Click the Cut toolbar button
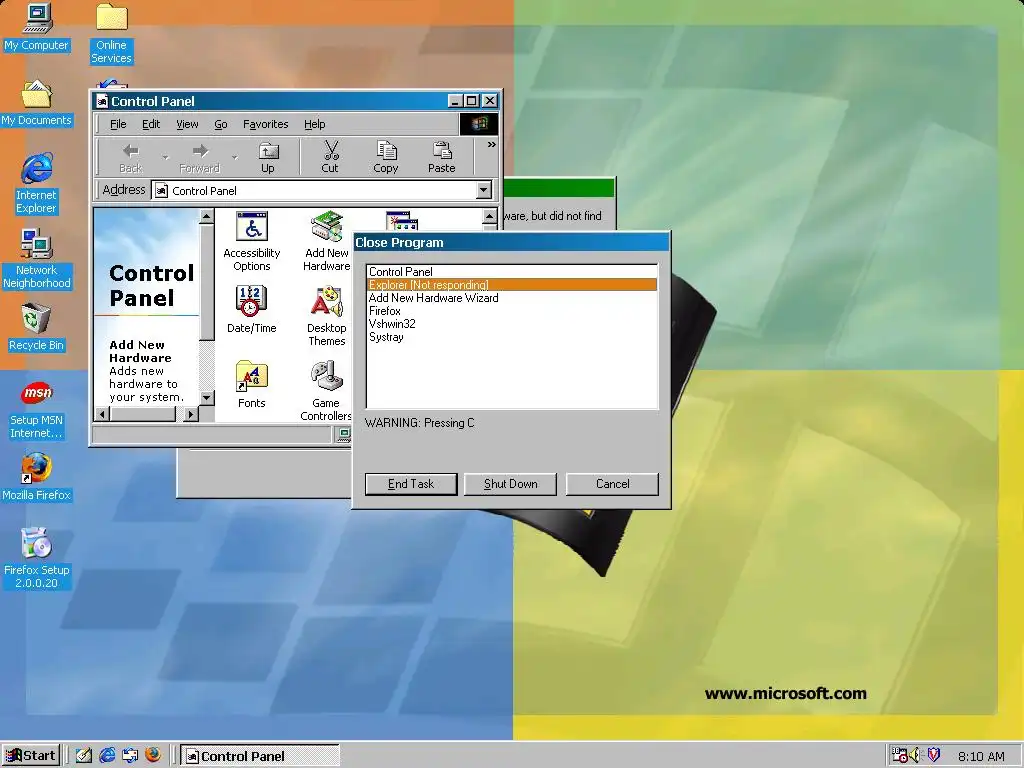 330,157
